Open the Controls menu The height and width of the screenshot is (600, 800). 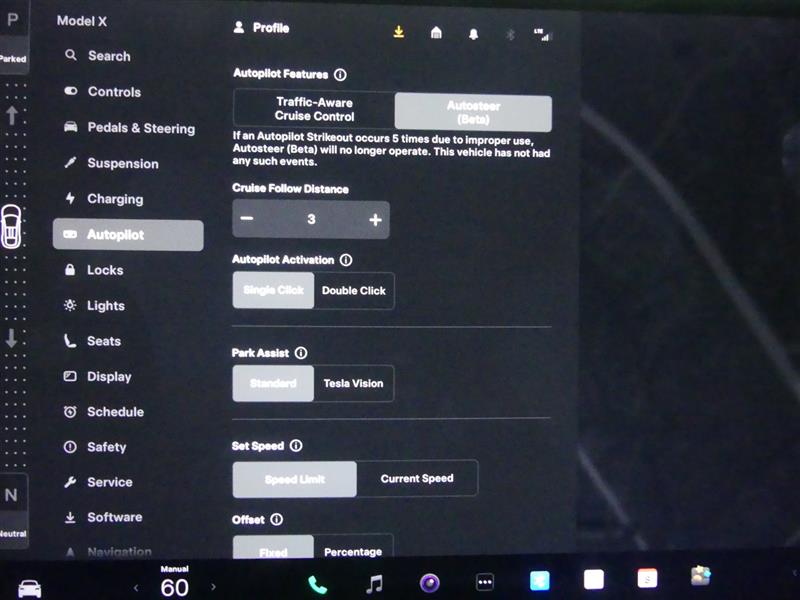(103, 92)
